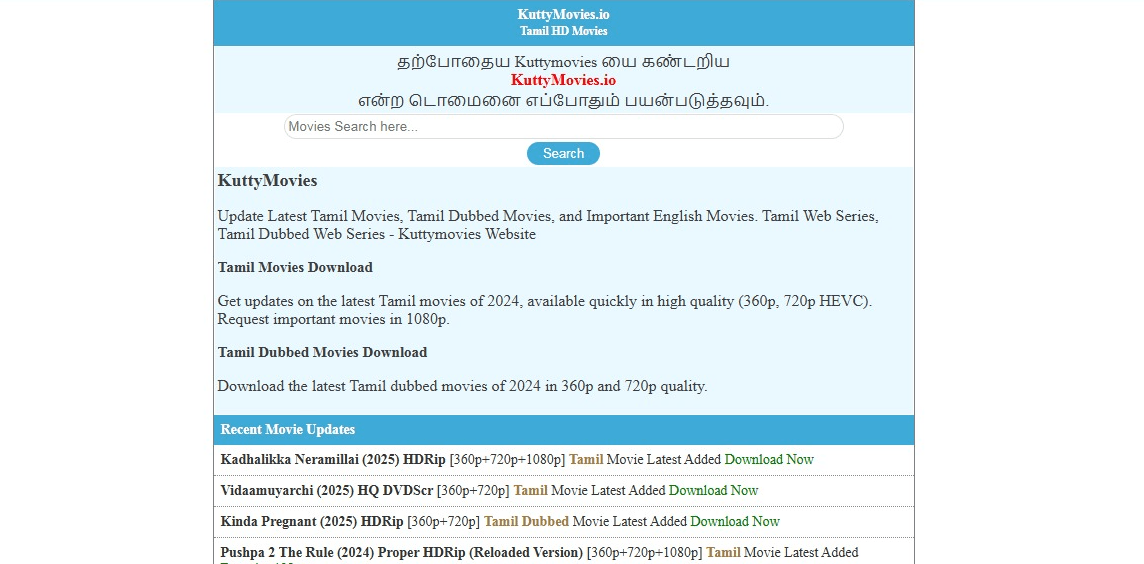Click the Tamil tag in Vidaamuyarchi row
The height and width of the screenshot is (564, 1144).
(530, 491)
